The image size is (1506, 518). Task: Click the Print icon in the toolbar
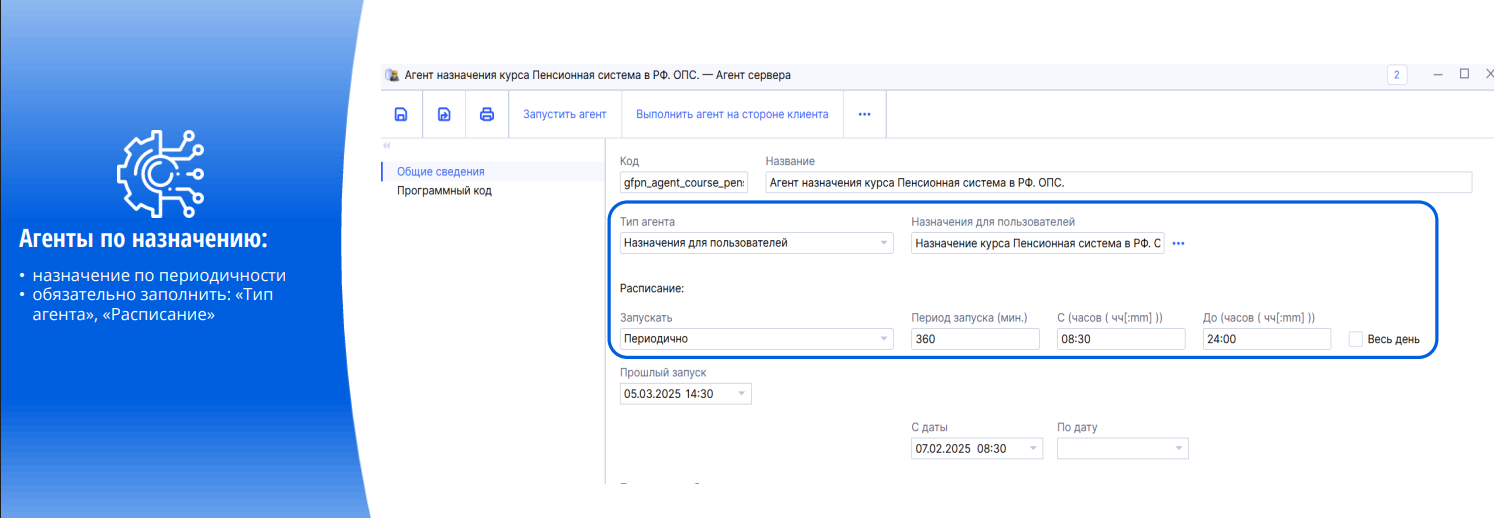[x=487, y=114]
